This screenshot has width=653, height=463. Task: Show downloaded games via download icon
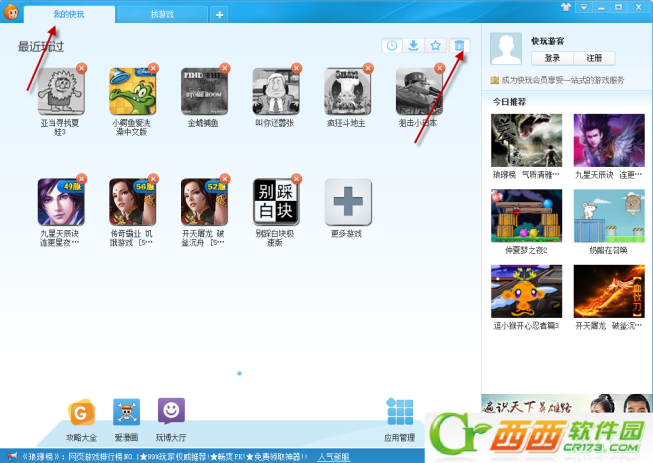tap(414, 45)
